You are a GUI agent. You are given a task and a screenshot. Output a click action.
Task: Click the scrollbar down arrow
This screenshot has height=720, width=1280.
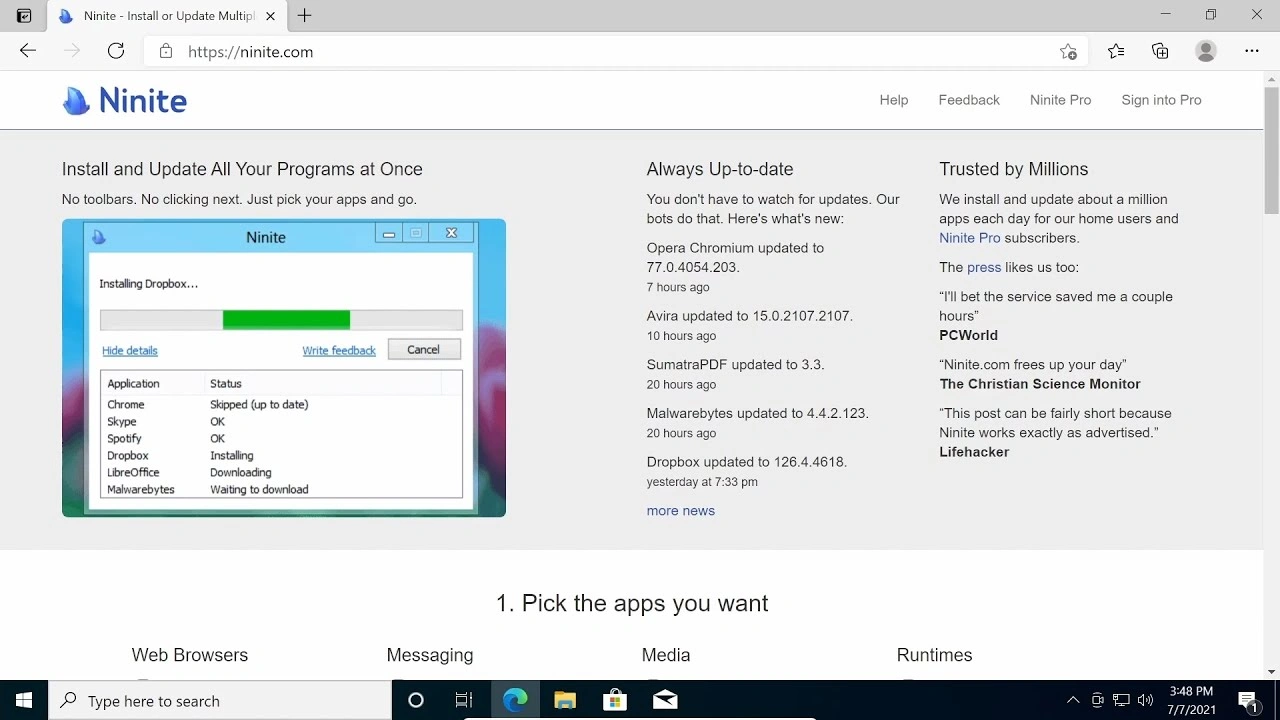1271,671
